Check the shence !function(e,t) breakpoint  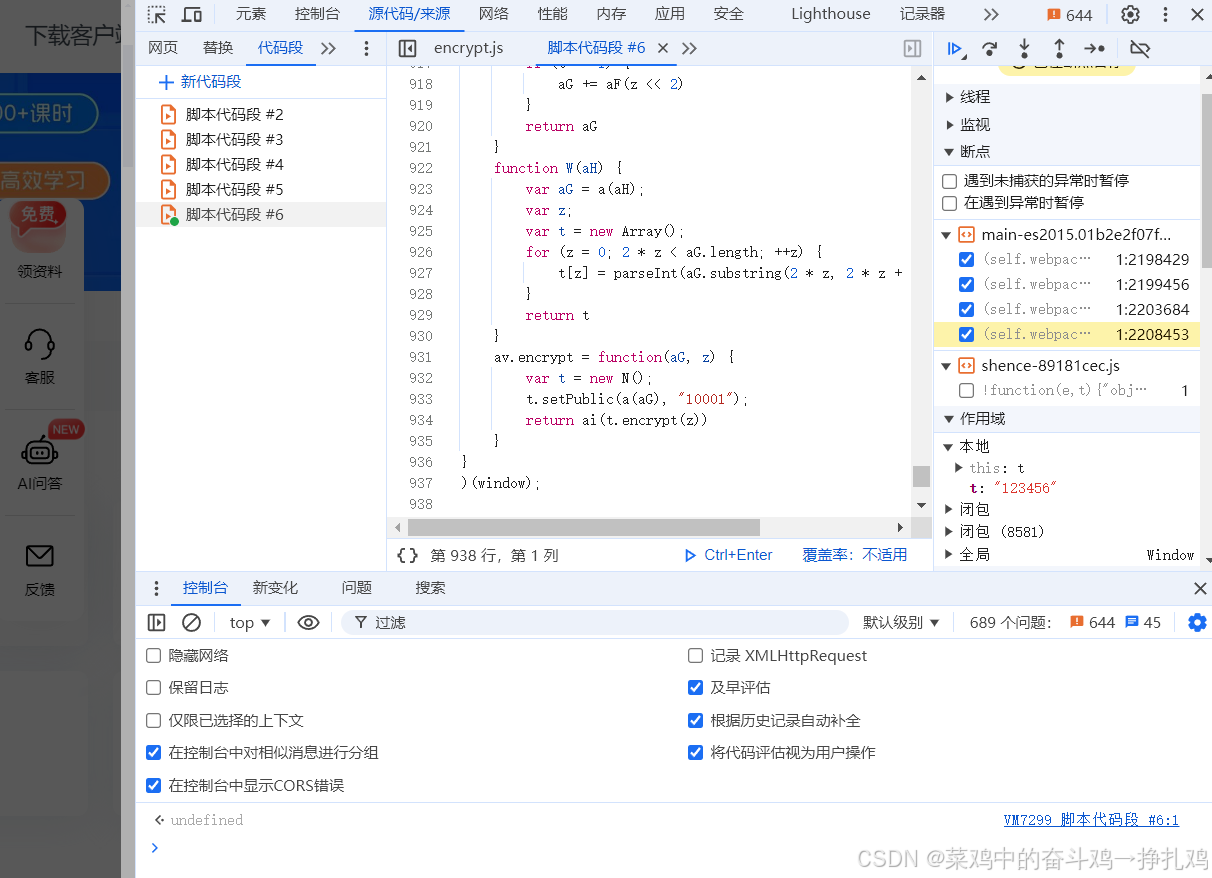pos(966,390)
